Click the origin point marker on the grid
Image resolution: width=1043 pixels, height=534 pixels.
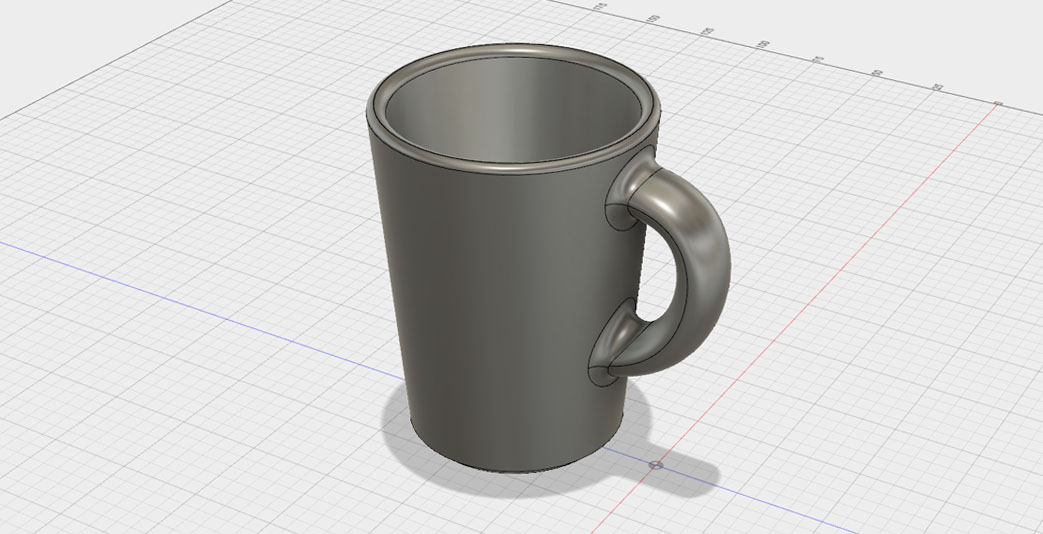click(657, 465)
